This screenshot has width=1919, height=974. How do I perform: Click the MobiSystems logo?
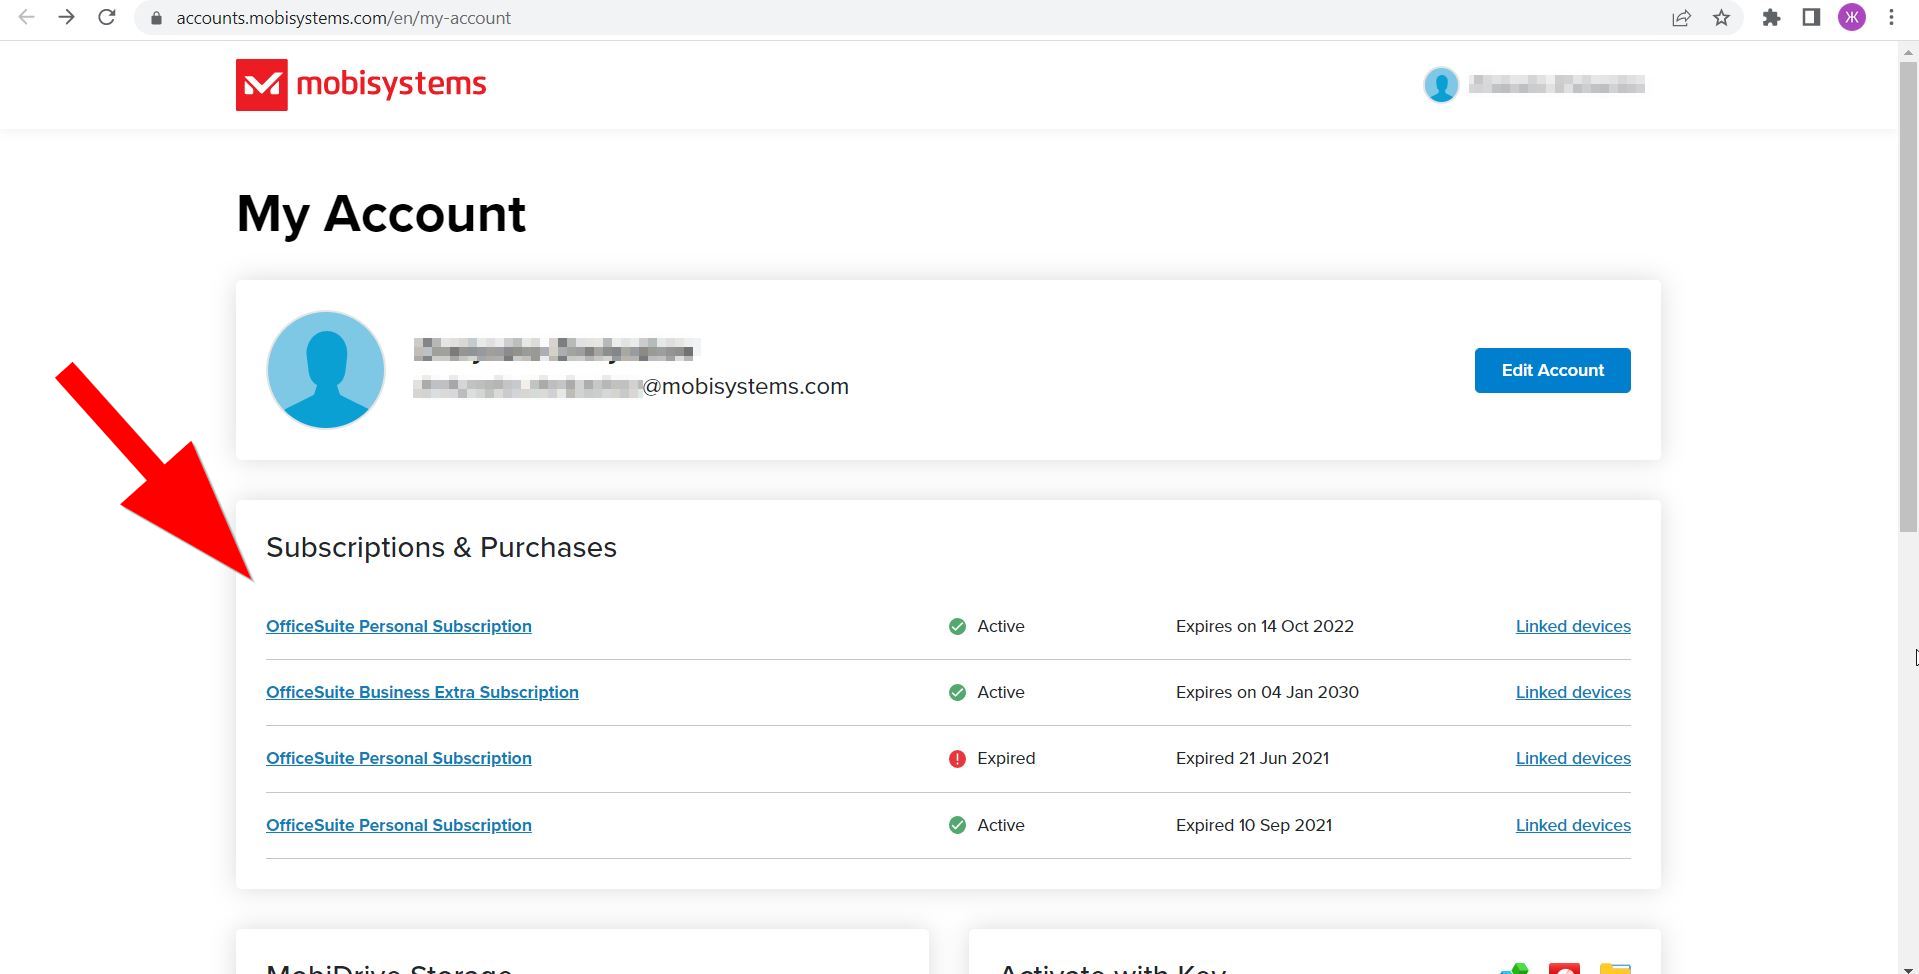coord(361,85)
